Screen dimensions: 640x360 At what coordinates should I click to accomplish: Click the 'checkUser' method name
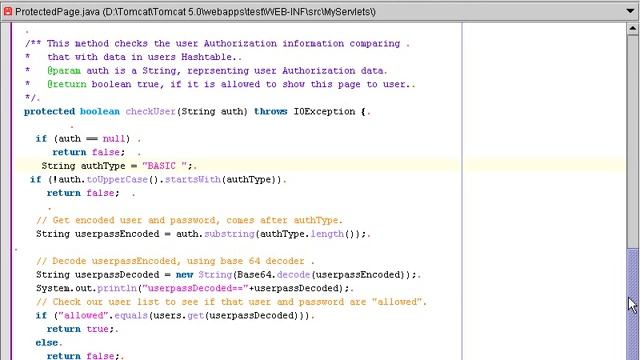pyautogui.click(x=150, y=111)
